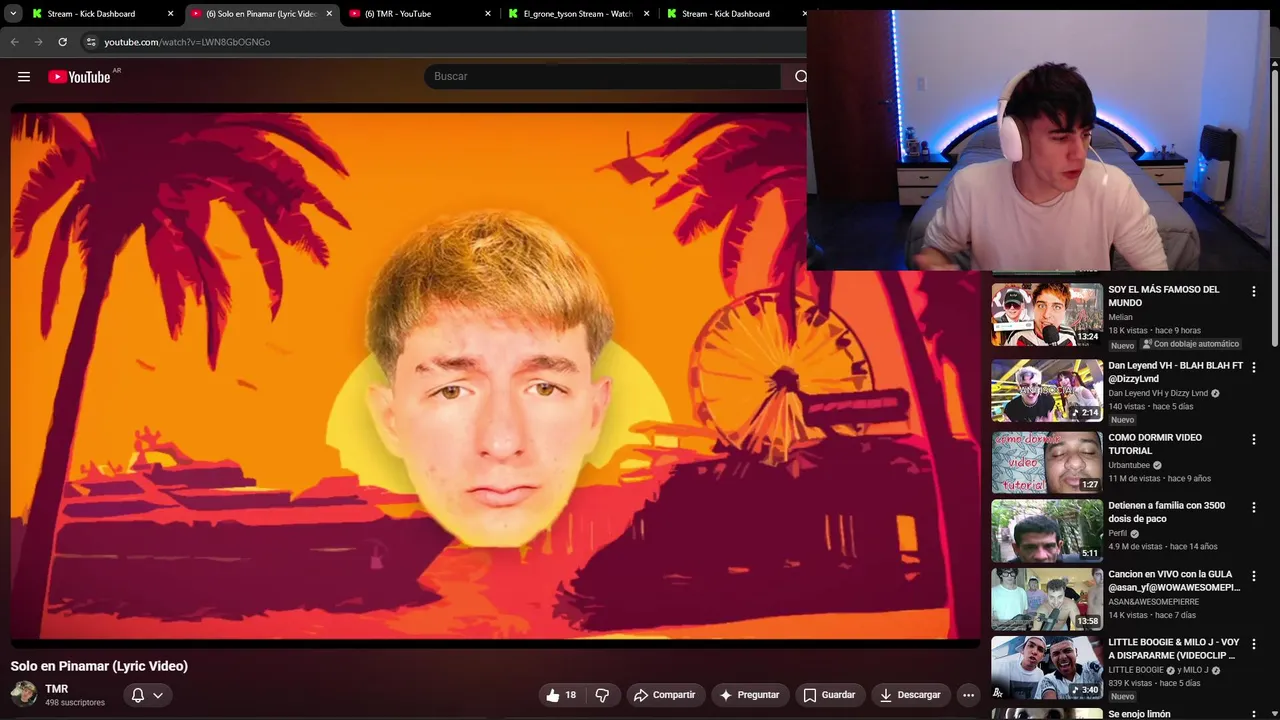This screenshot has height=720, width=1280.
Task: Open options menu for COMO DORMIR video
Action: tap(1253, 439)
